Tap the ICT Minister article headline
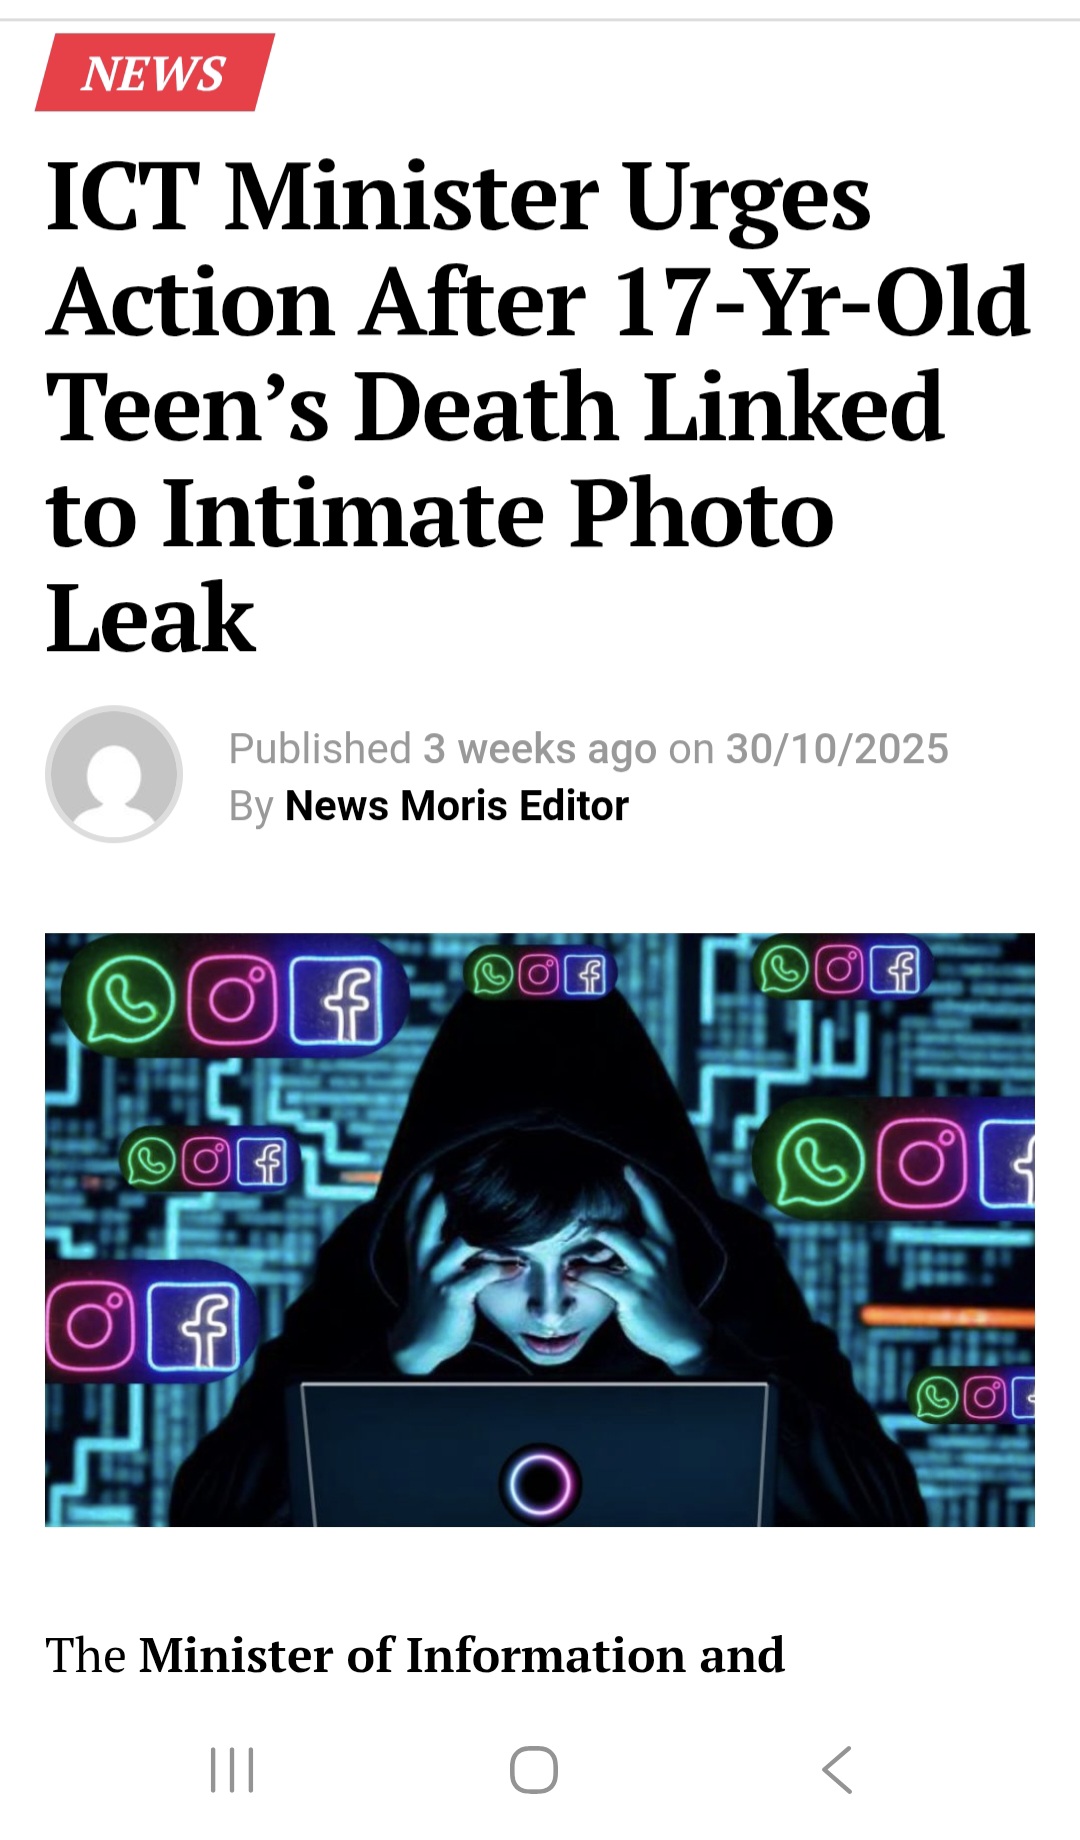Image resolution: width=1080 pixels, height=1840 pixels. 538,406
